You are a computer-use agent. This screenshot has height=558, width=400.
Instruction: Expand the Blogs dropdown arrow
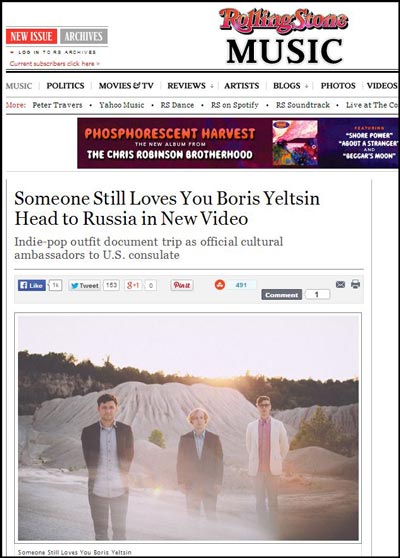click(x=306, y=86)
